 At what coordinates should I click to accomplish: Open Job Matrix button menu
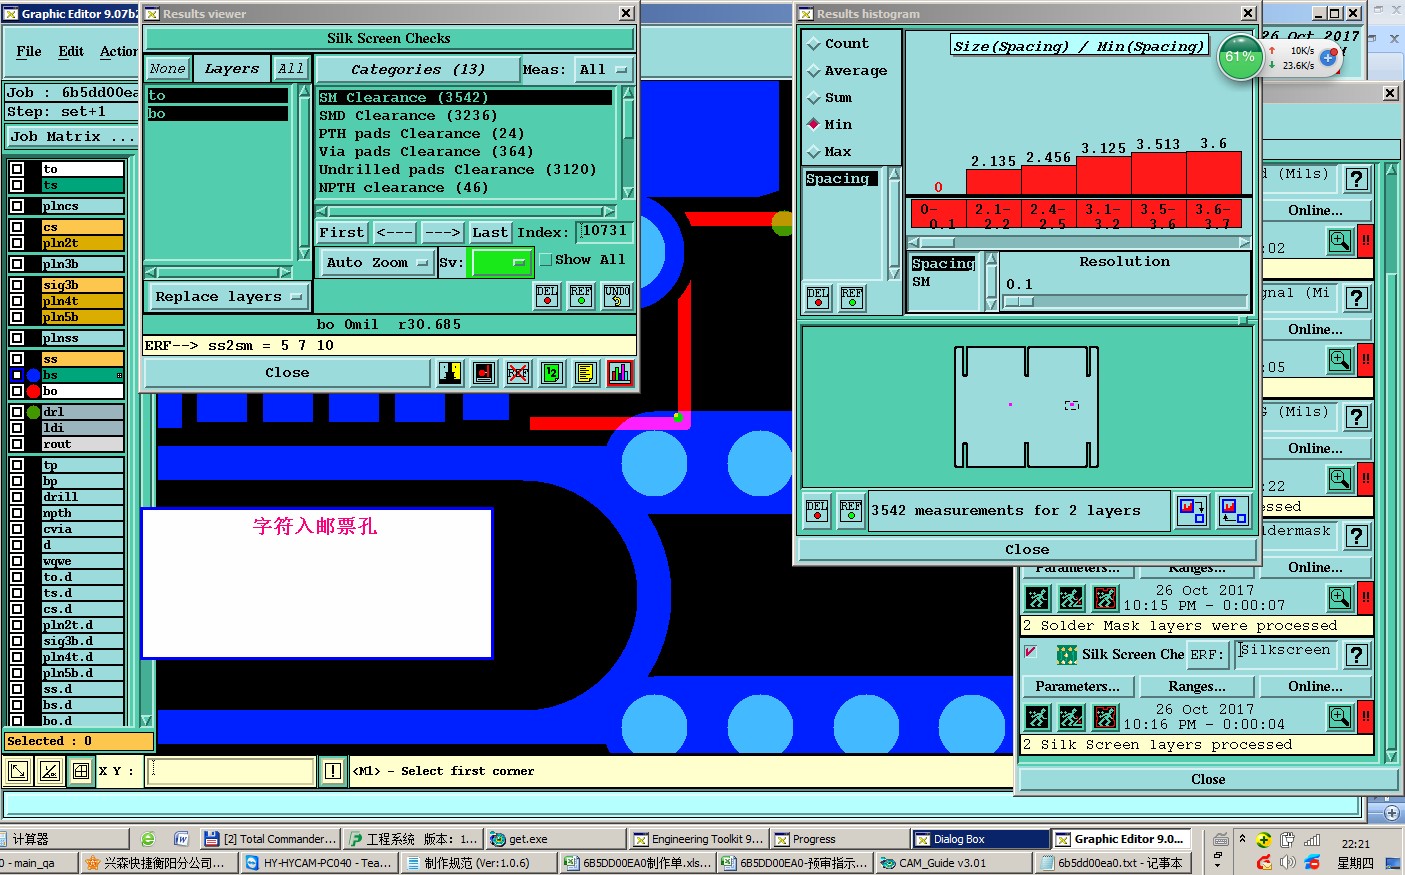pyautogui.click(x=72, y=137)
